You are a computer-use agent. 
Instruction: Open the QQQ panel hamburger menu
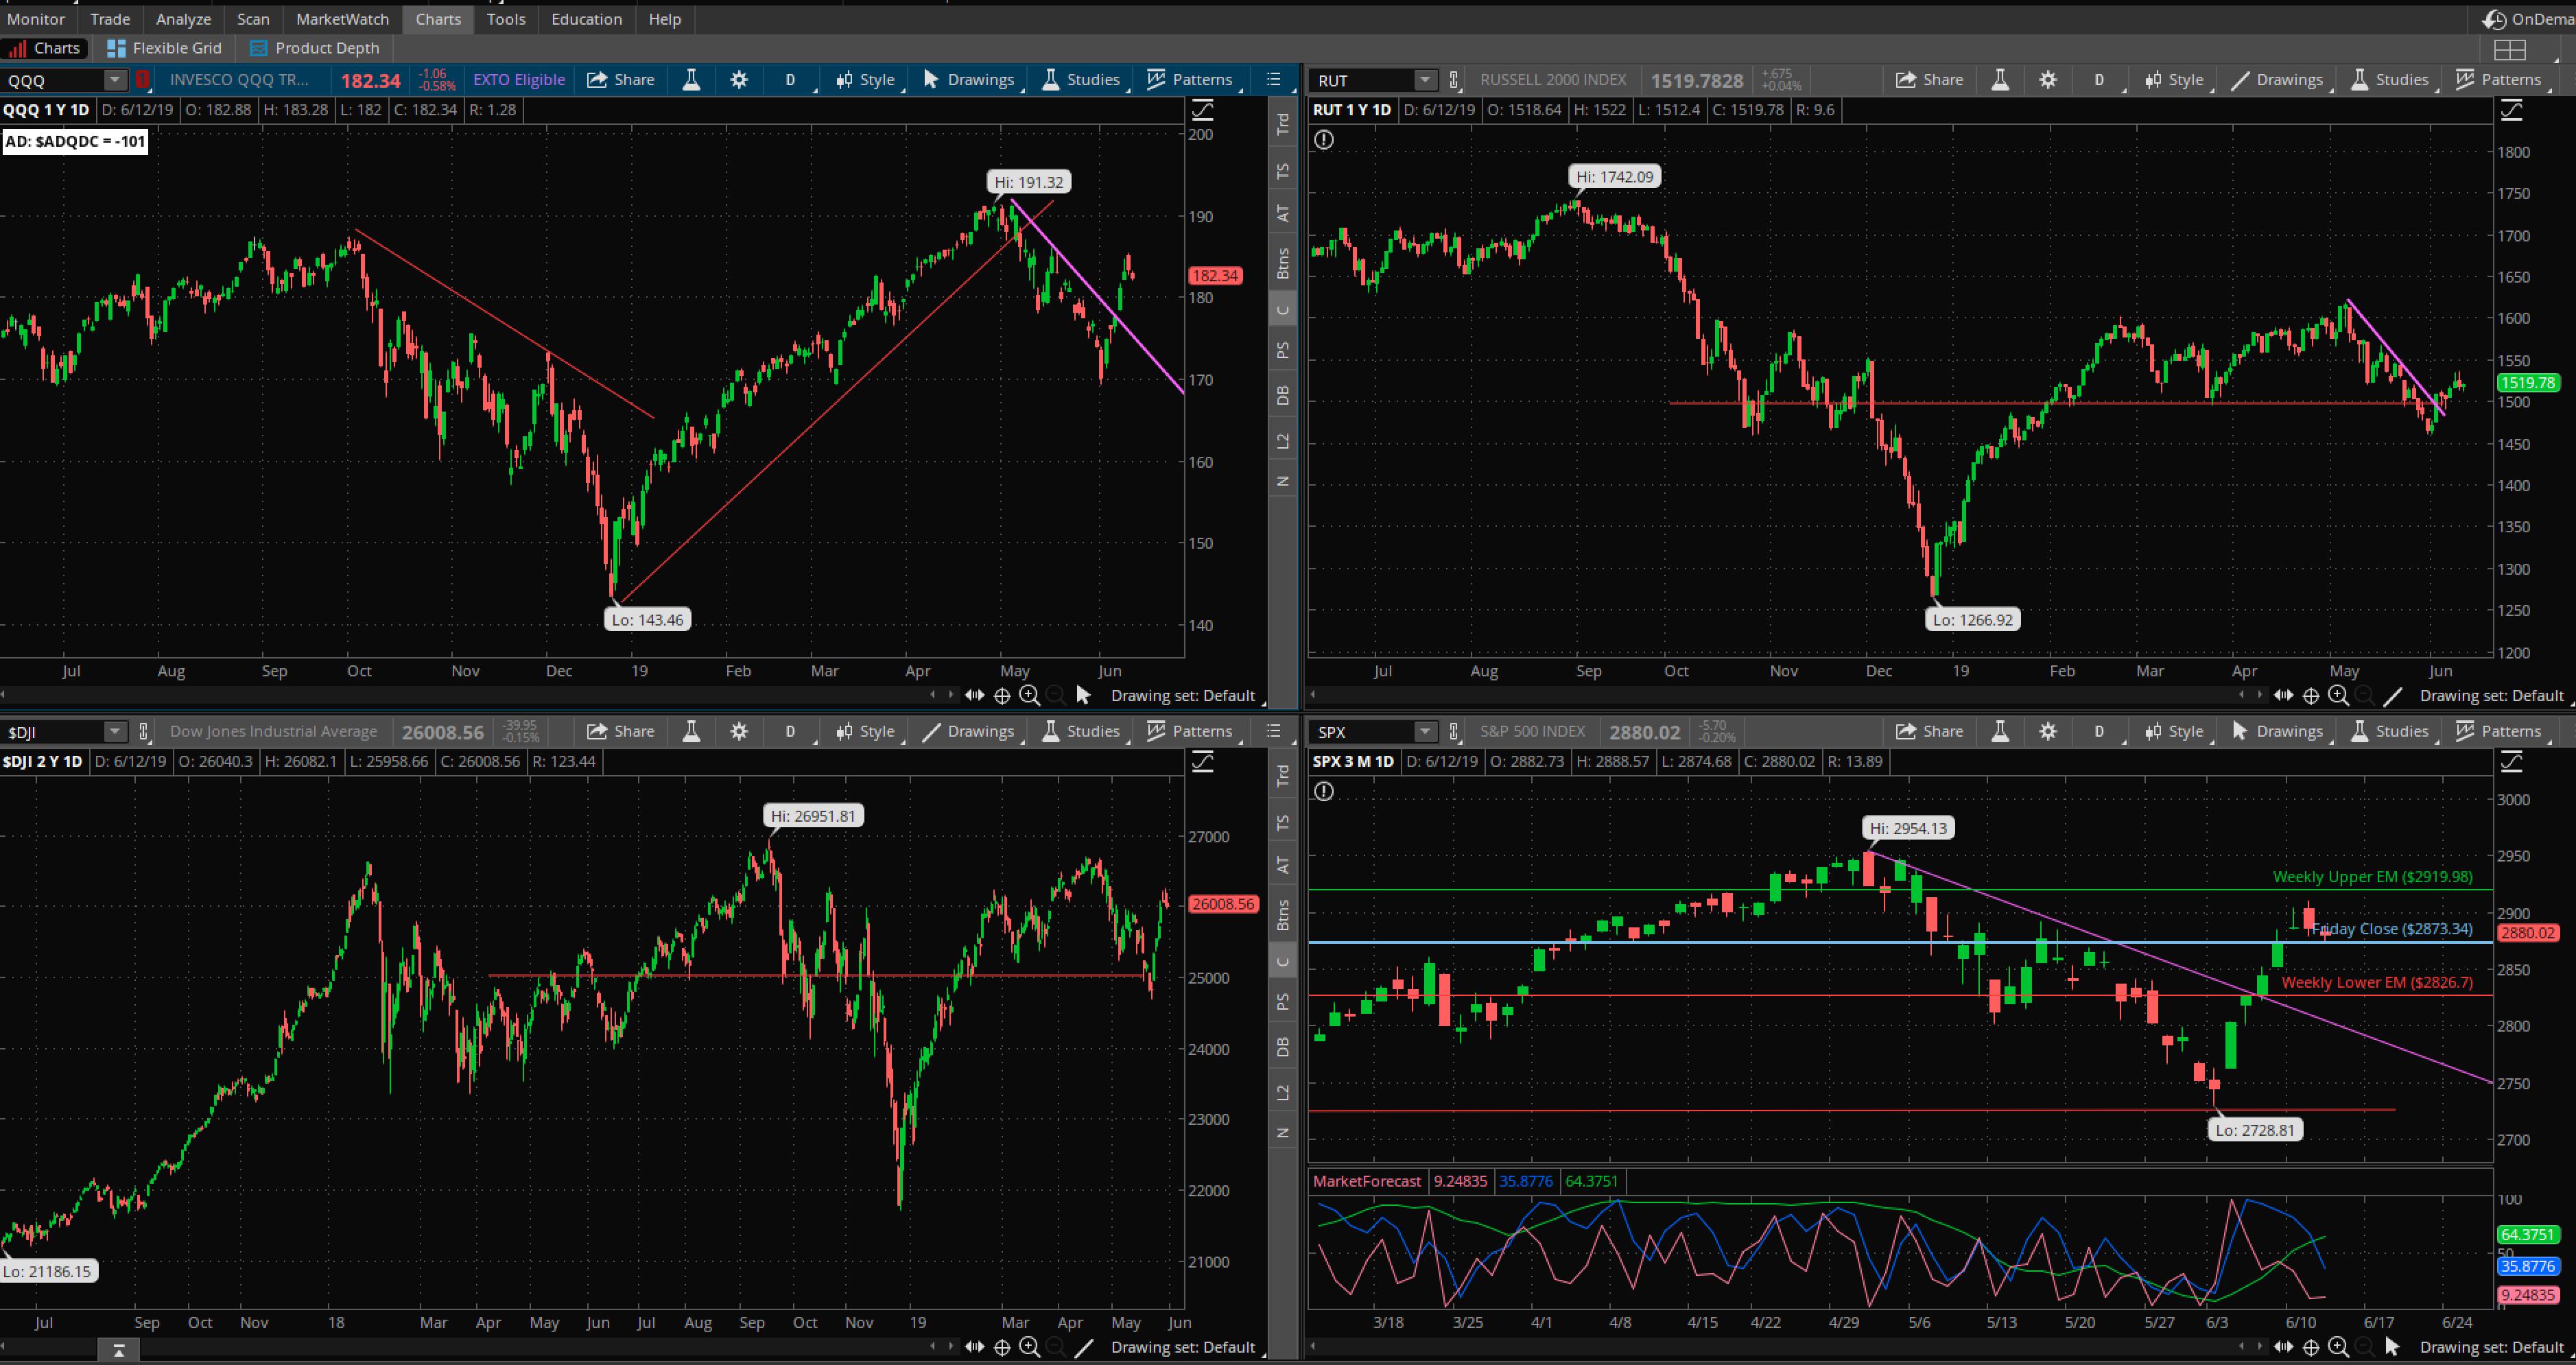[1273, 79]
